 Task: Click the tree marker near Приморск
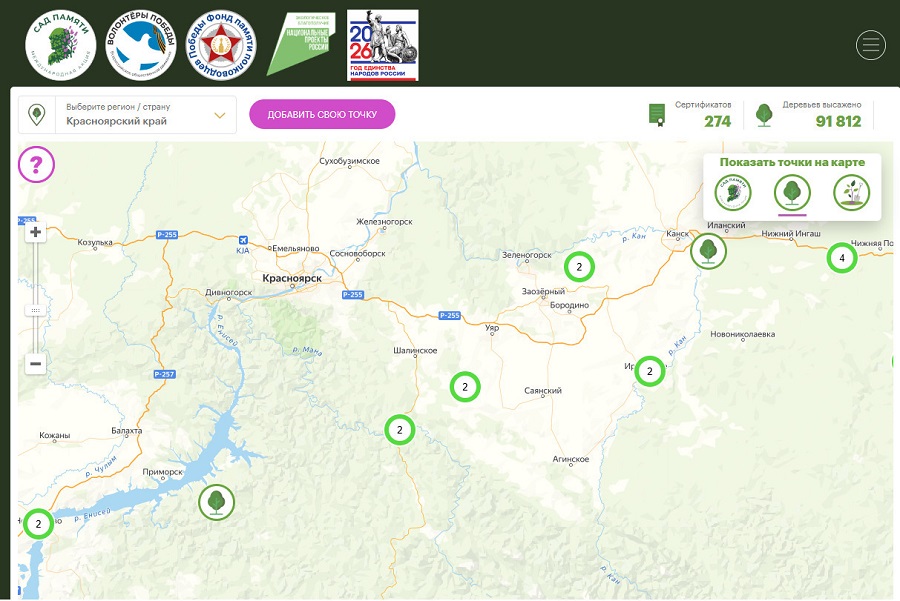[216, 501]
